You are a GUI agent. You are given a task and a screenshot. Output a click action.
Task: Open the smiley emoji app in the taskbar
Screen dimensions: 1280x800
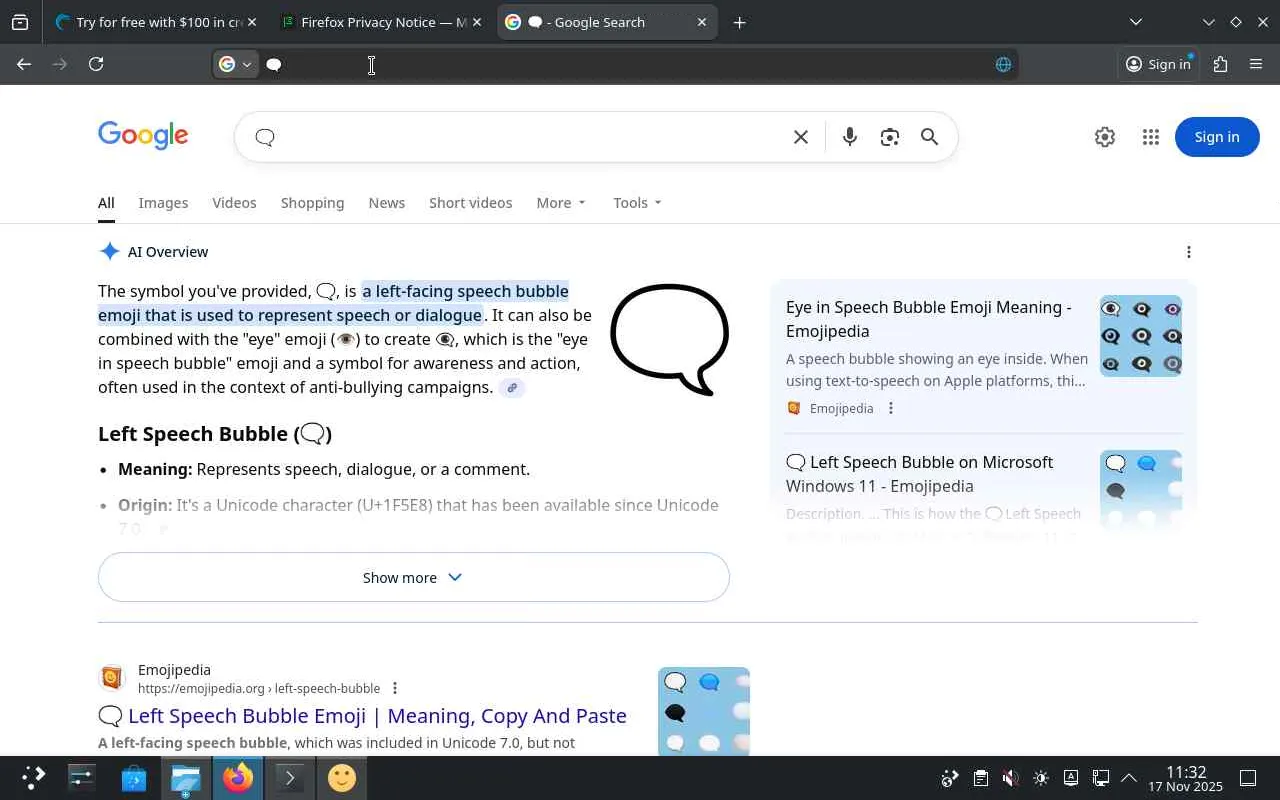pyautogui.click(x=342, y=778)
